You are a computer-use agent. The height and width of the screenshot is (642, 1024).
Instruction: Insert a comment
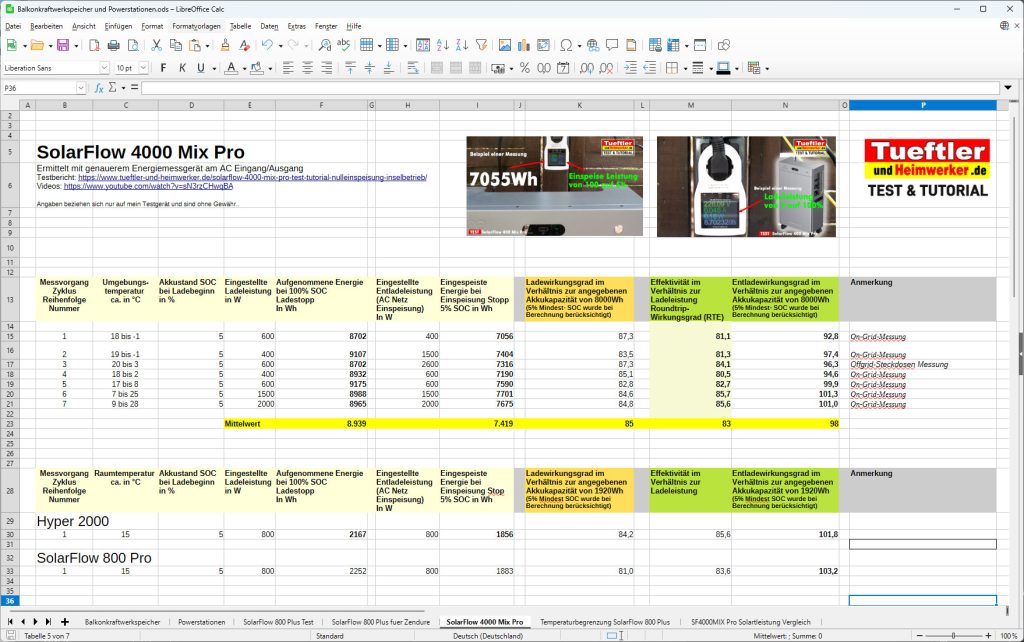[612, 45]
